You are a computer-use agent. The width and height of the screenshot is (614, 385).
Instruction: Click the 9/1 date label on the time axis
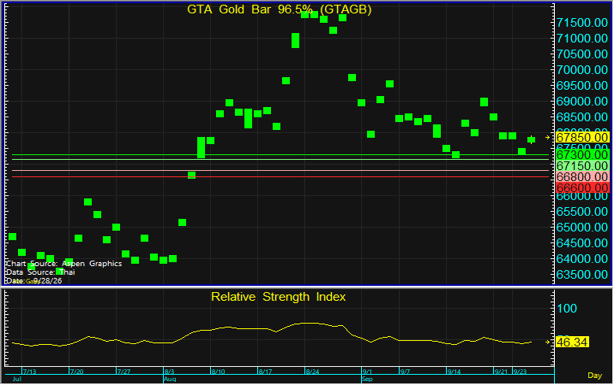pyautogui.click(x=367, y=371)
